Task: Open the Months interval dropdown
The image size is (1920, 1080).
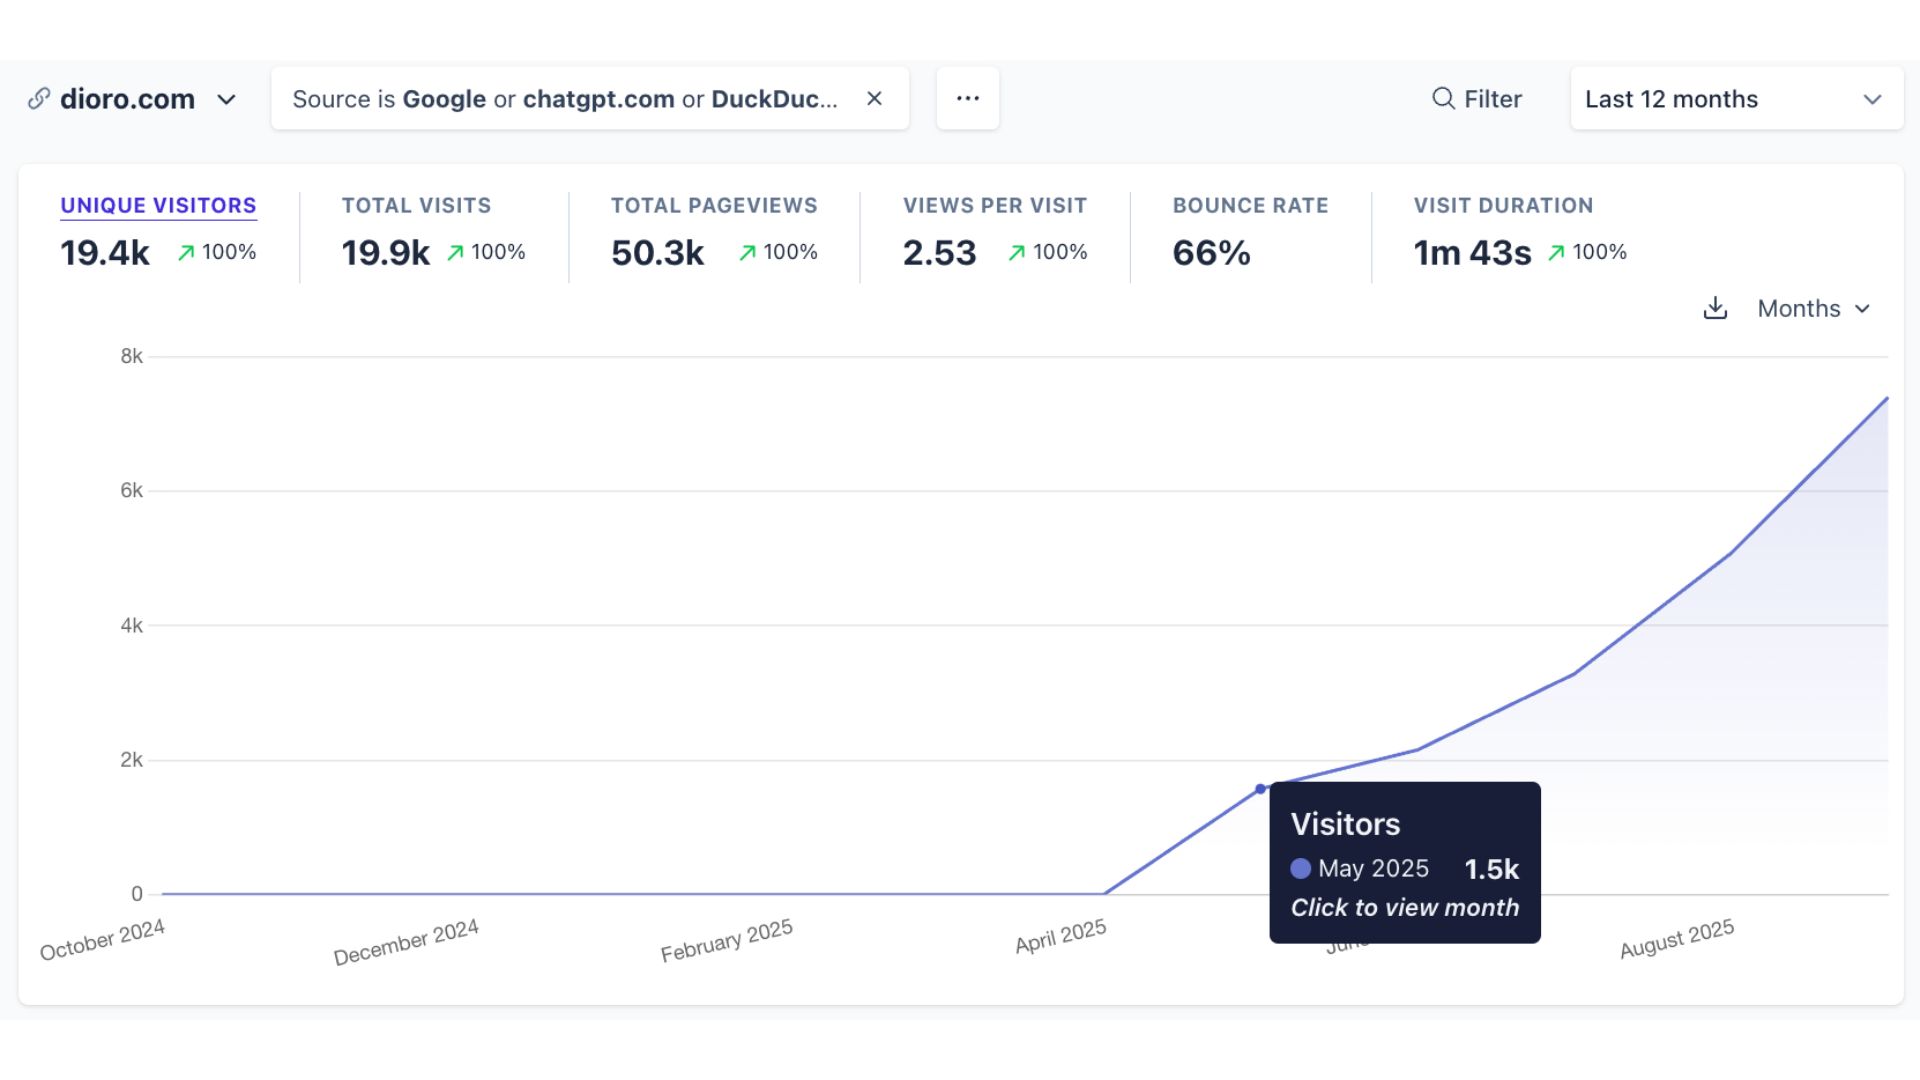Action: (1813, 308)
